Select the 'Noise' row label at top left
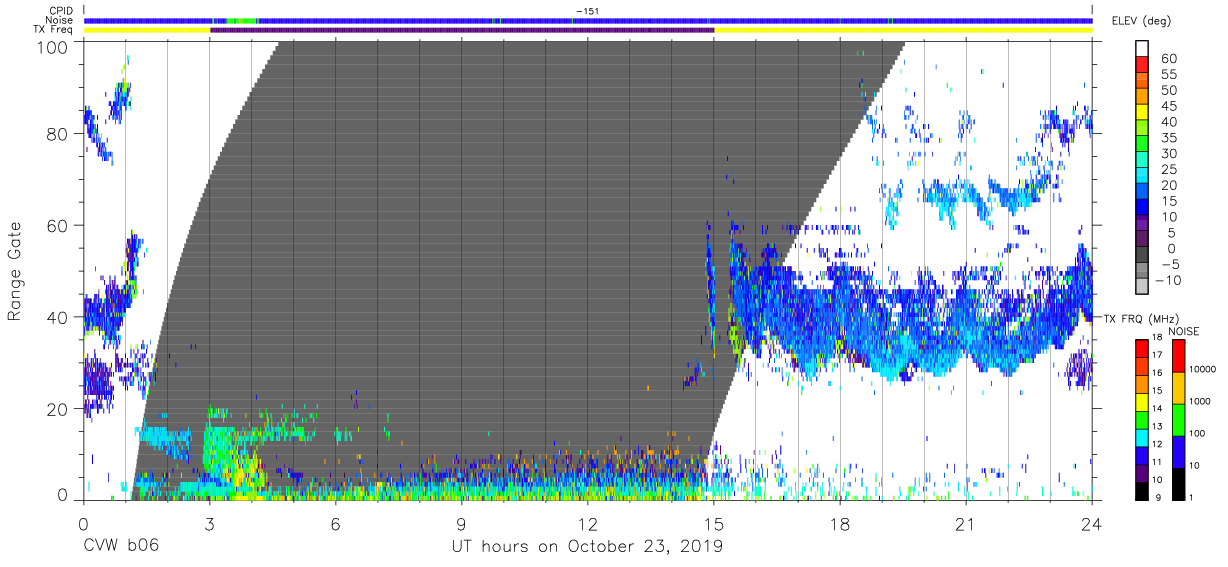Screen dimensions: 1228x567 tap(60, 20)
